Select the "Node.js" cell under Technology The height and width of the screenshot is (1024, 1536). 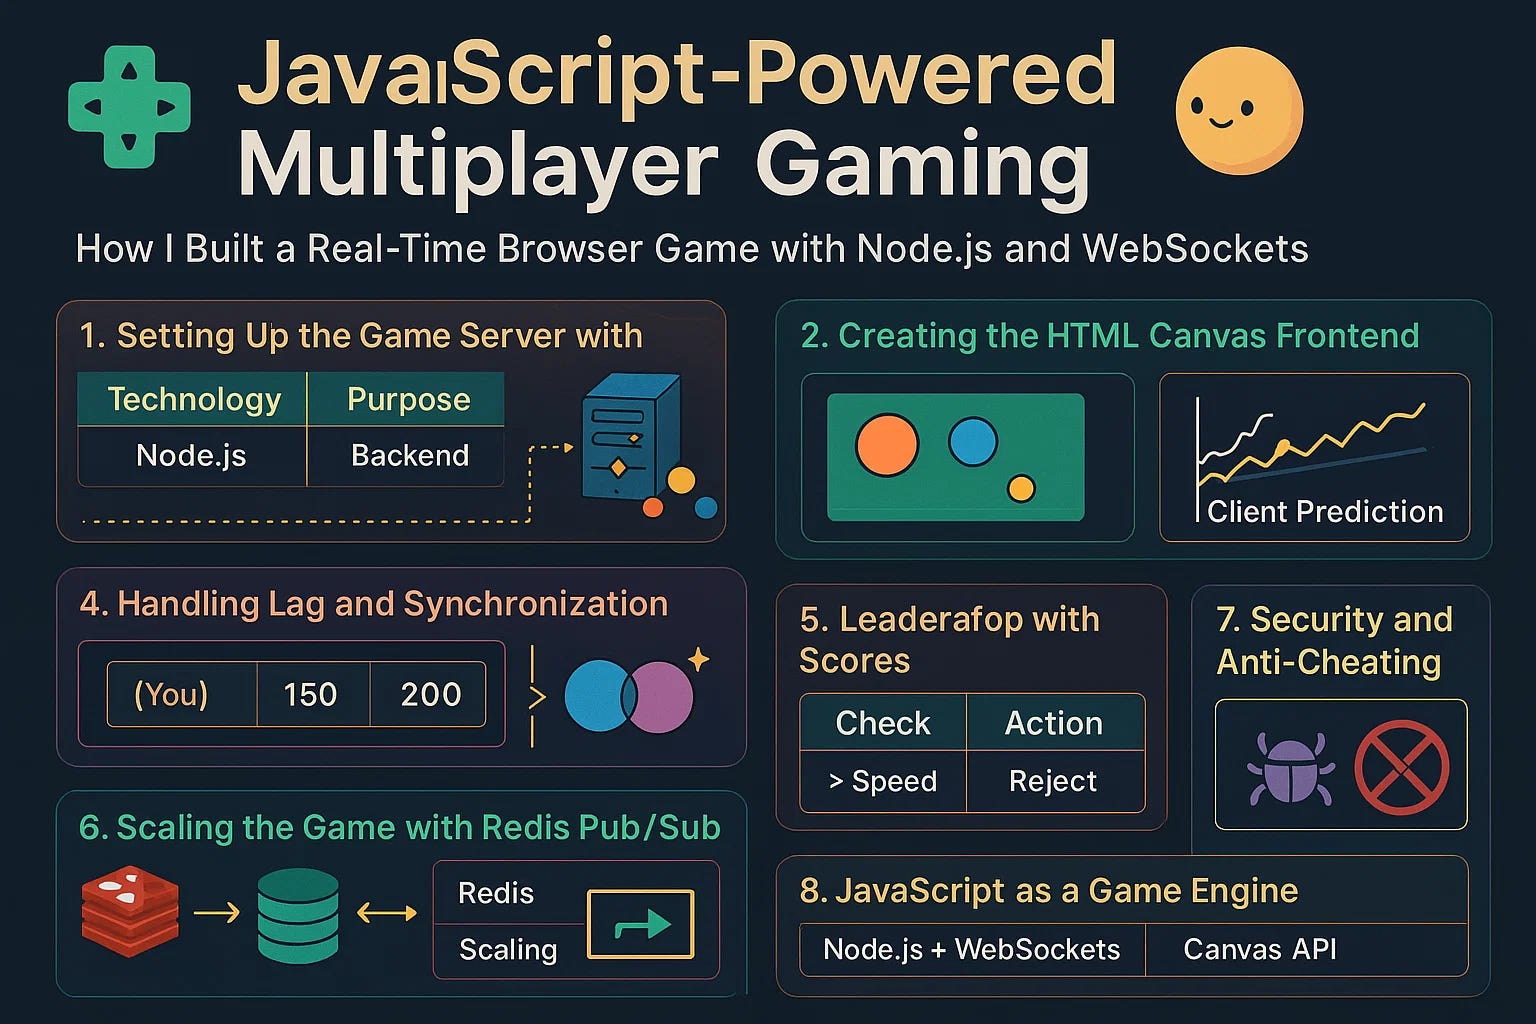click(192, 456)
